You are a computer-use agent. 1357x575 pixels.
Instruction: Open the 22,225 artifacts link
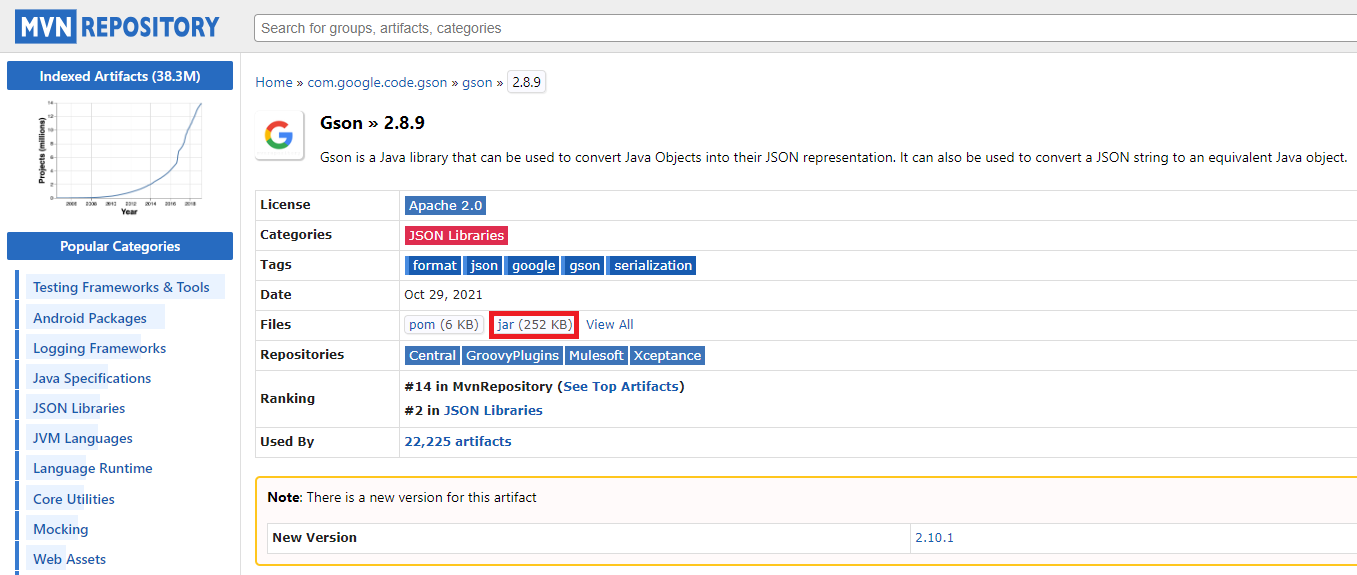coord(458,441)
